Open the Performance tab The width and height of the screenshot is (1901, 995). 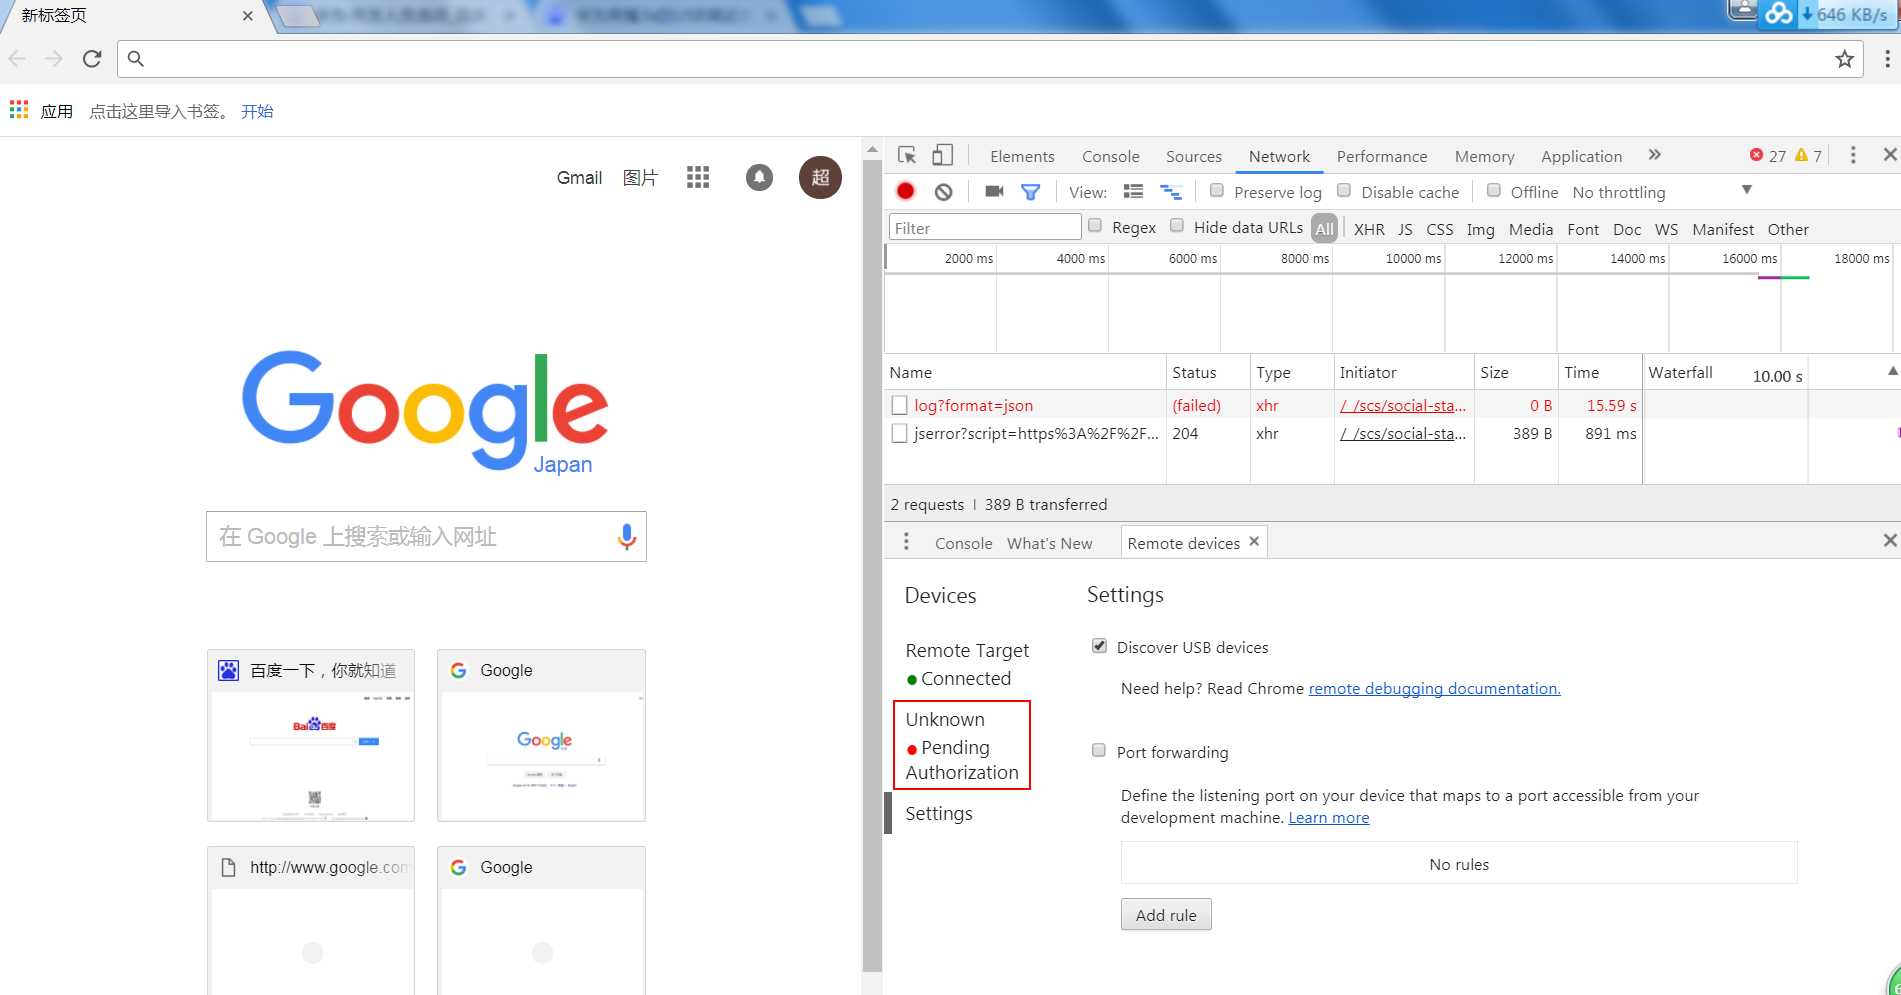(x=1381, y=156)
